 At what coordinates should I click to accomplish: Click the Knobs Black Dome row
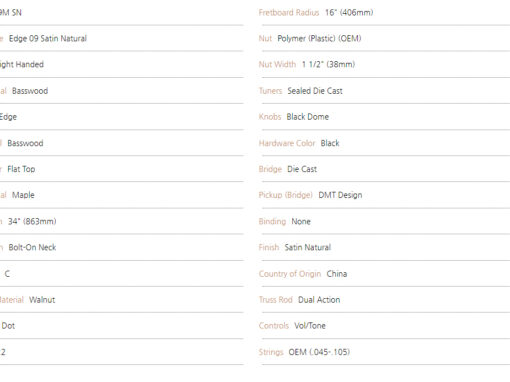point(384,117)
